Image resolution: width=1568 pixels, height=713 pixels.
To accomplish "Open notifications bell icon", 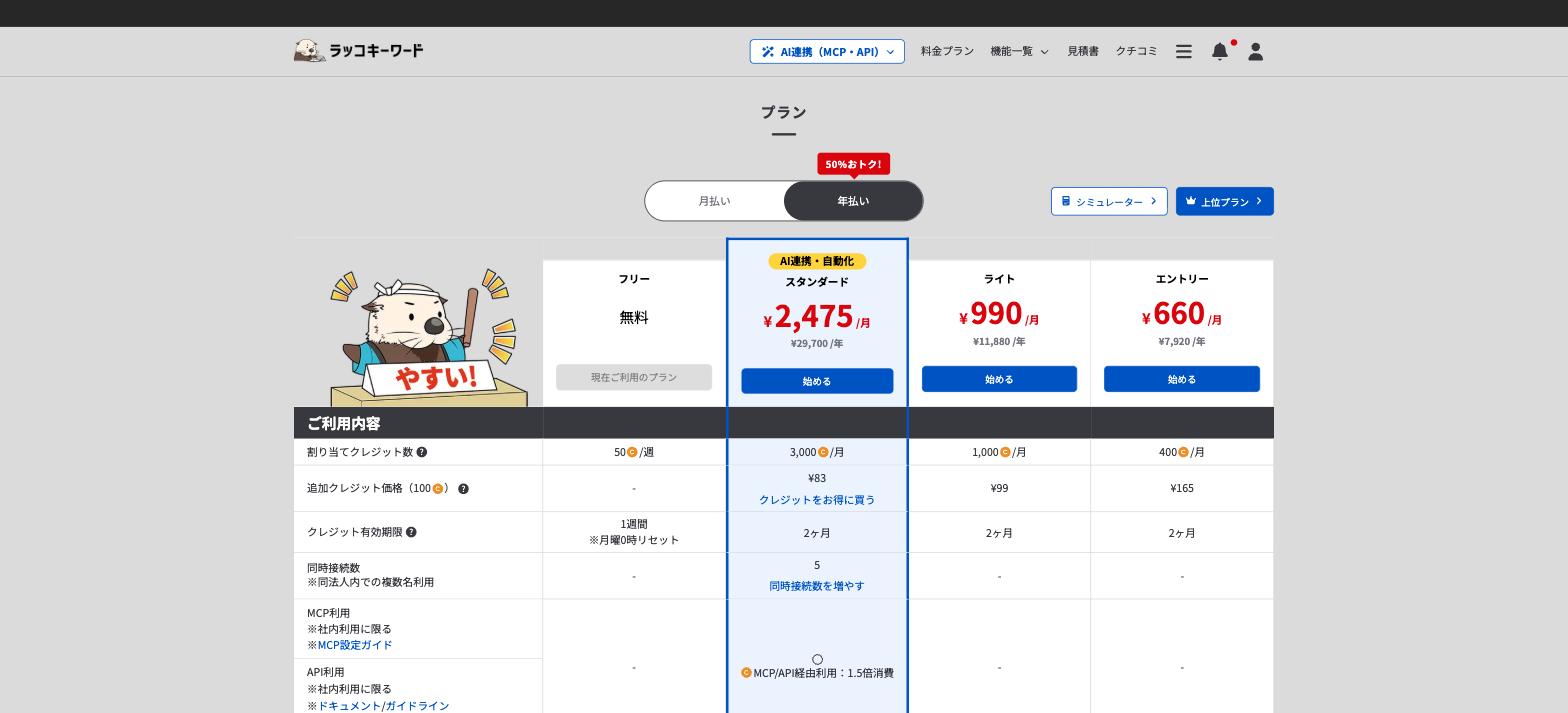I will coord(1220,51).
